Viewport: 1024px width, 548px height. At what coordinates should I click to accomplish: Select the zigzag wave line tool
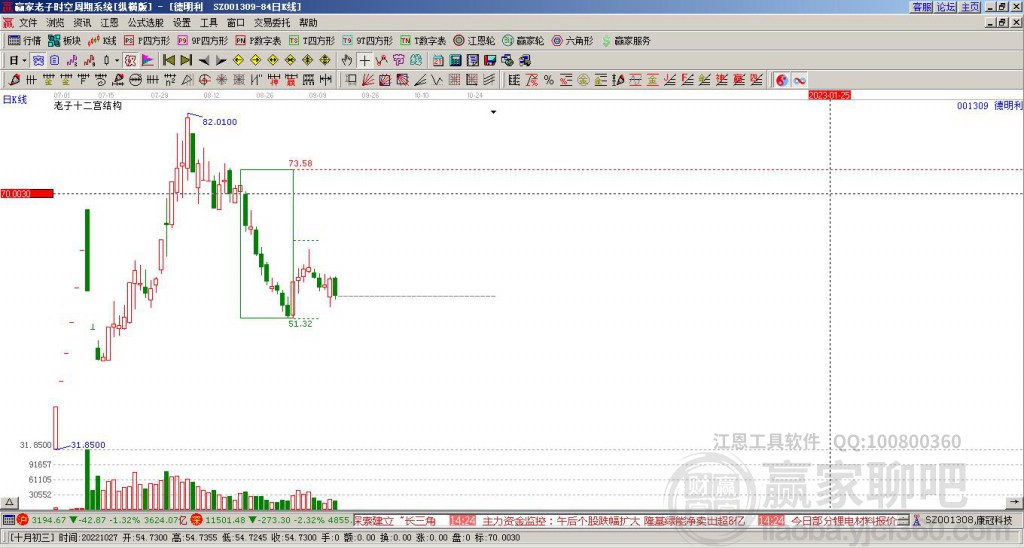pyautogui.click(x=437, y=80)
